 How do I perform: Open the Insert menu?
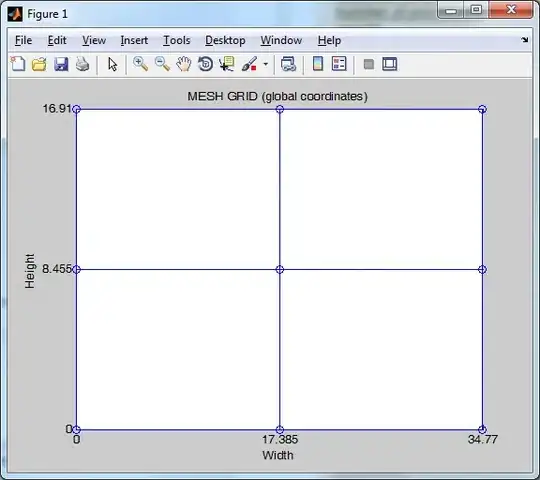(134, 41)
